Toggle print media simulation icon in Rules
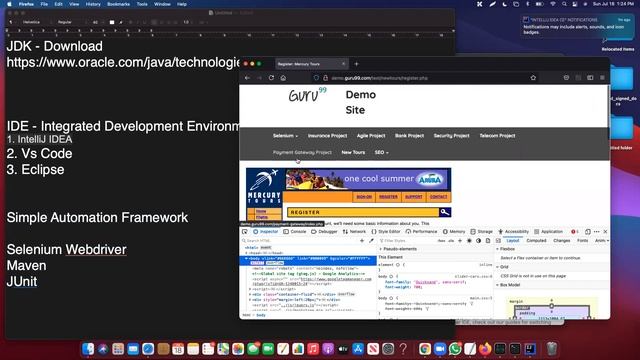 point(488,241)
